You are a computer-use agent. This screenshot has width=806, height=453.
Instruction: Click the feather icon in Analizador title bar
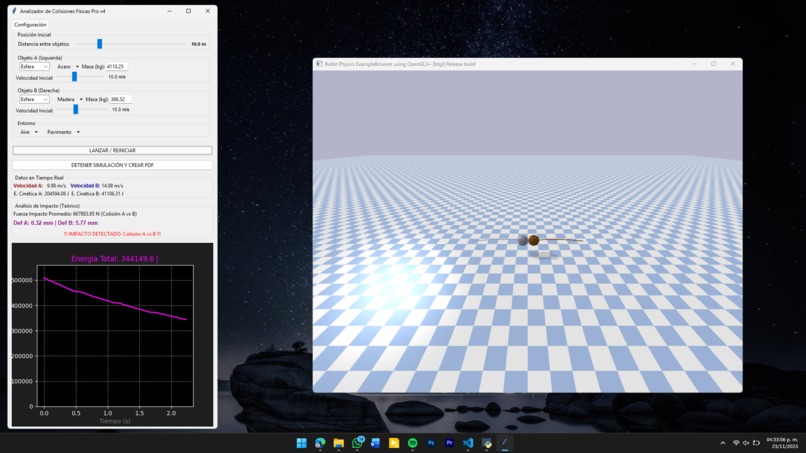(14, 11)
